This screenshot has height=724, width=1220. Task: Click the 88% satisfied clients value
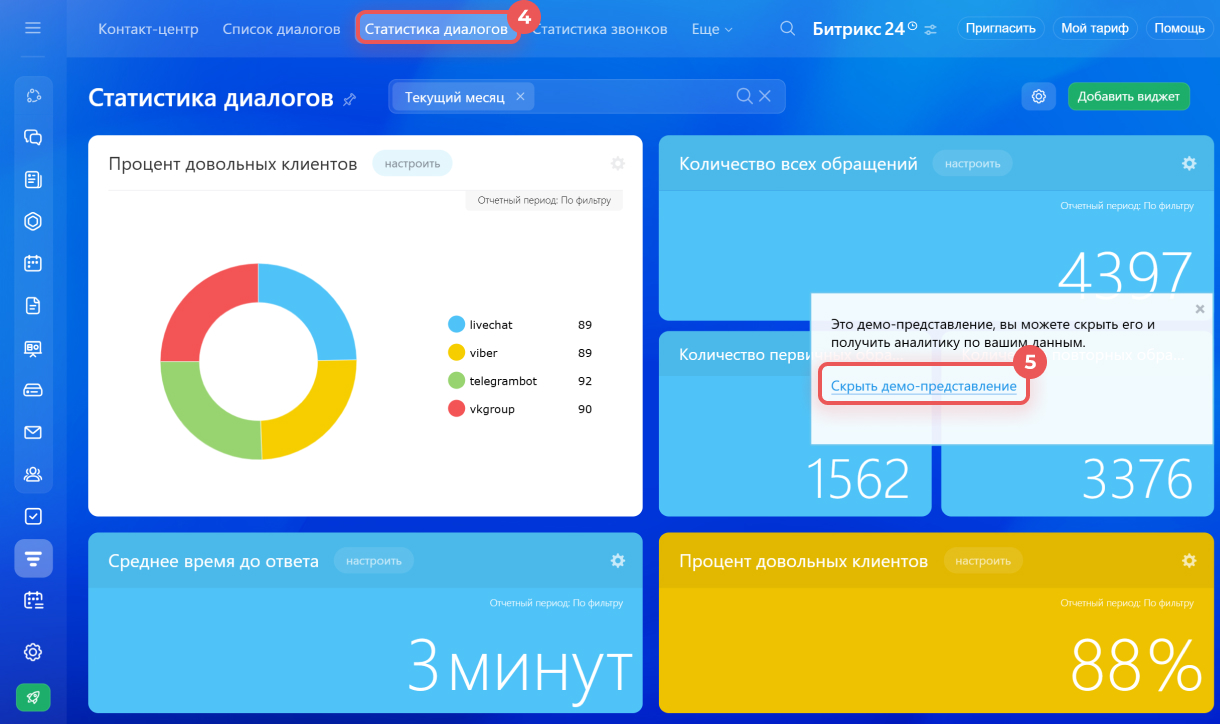1137,665
